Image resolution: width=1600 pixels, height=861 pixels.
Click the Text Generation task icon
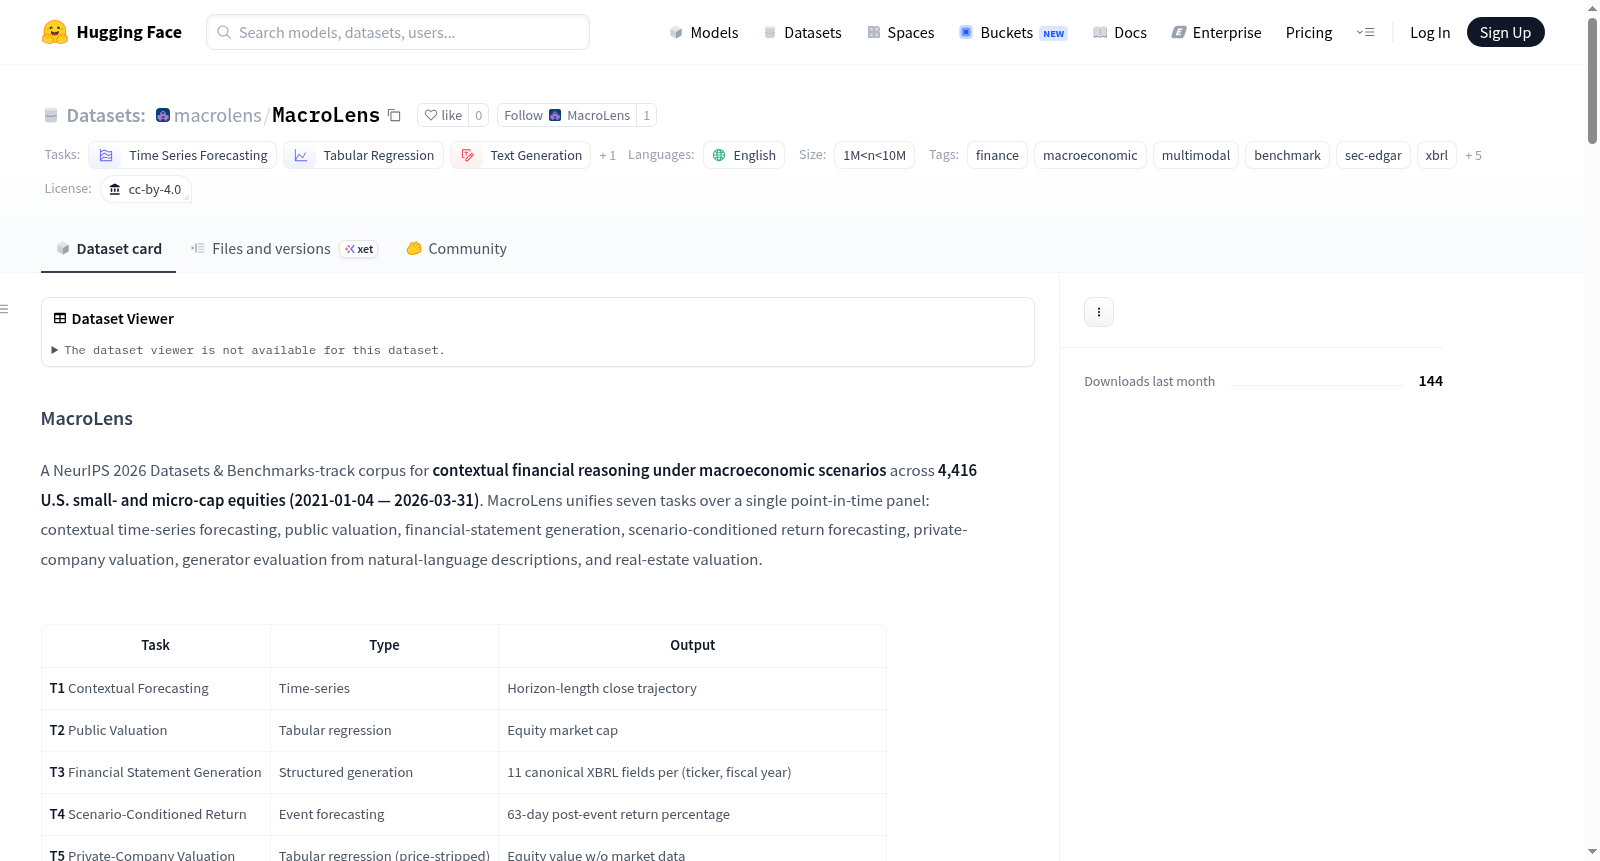click(x=468, y=155)
